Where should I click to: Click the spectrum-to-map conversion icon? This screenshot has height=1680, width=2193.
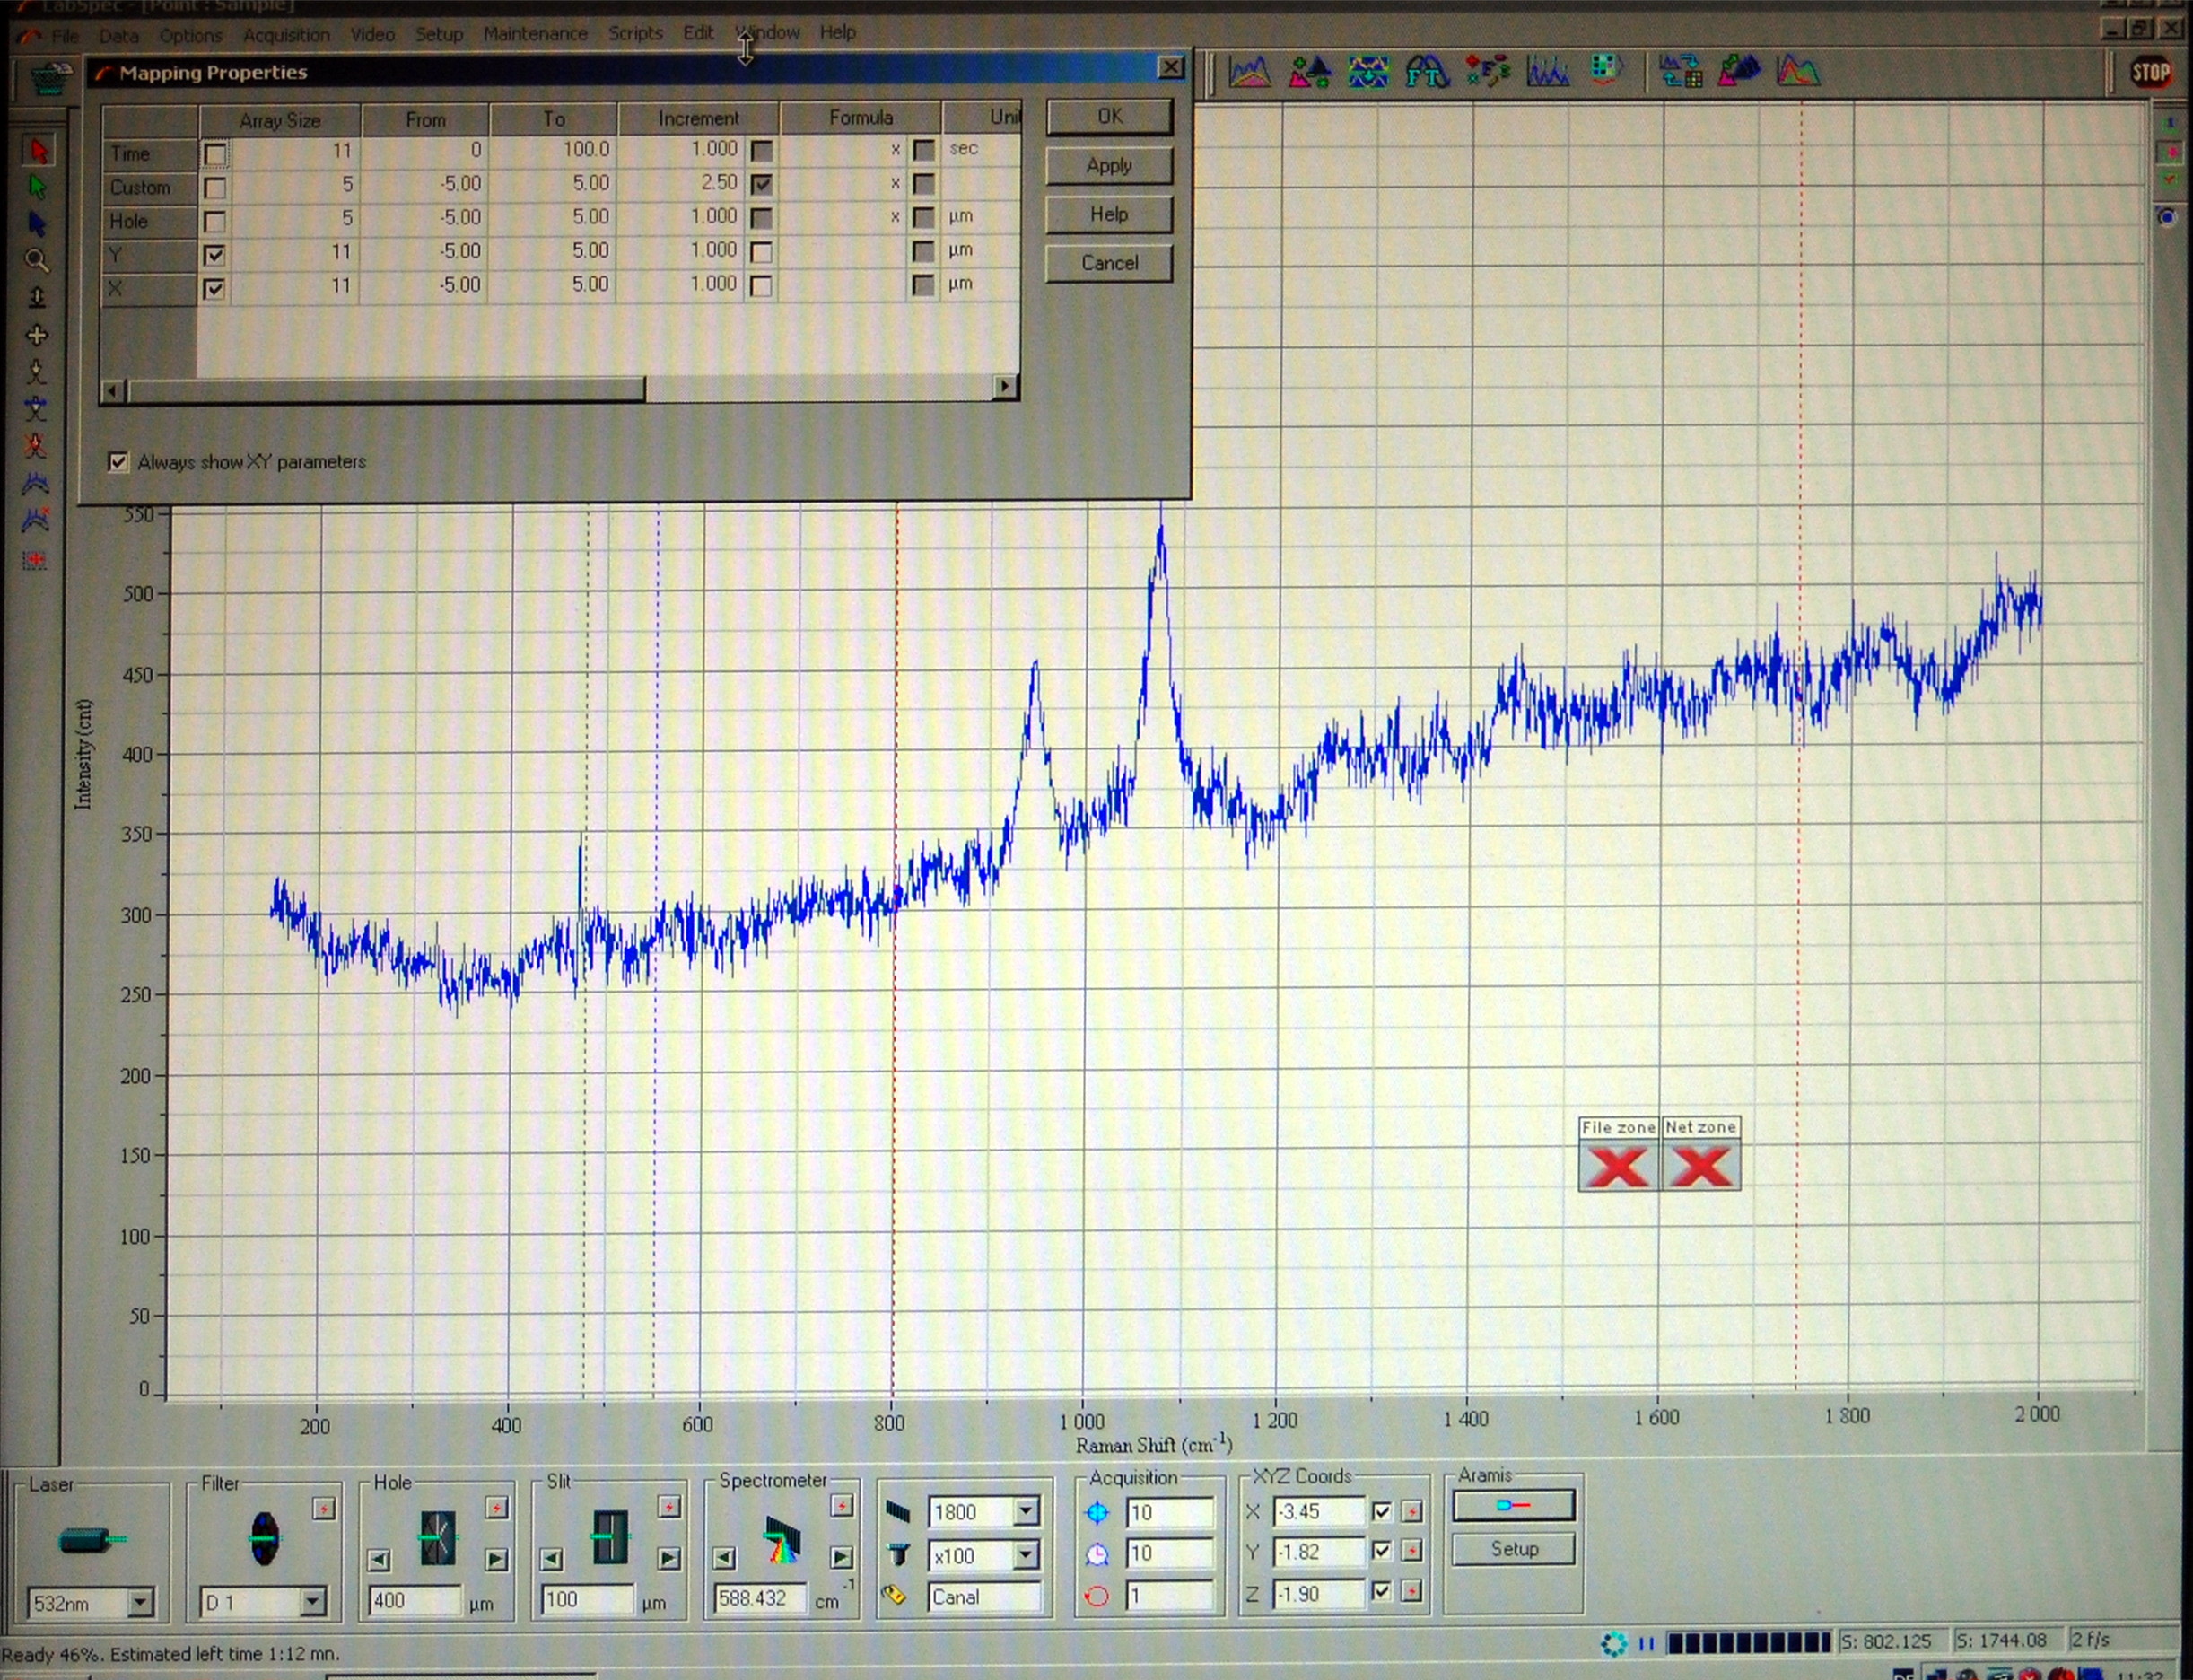pos(1681,71)
